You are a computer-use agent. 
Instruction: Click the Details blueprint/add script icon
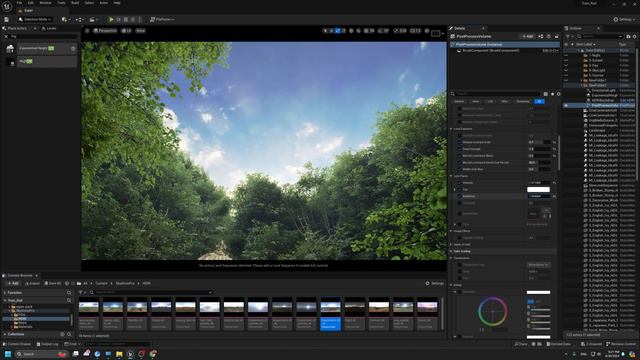pyautogui.click(x=540, y=36)
